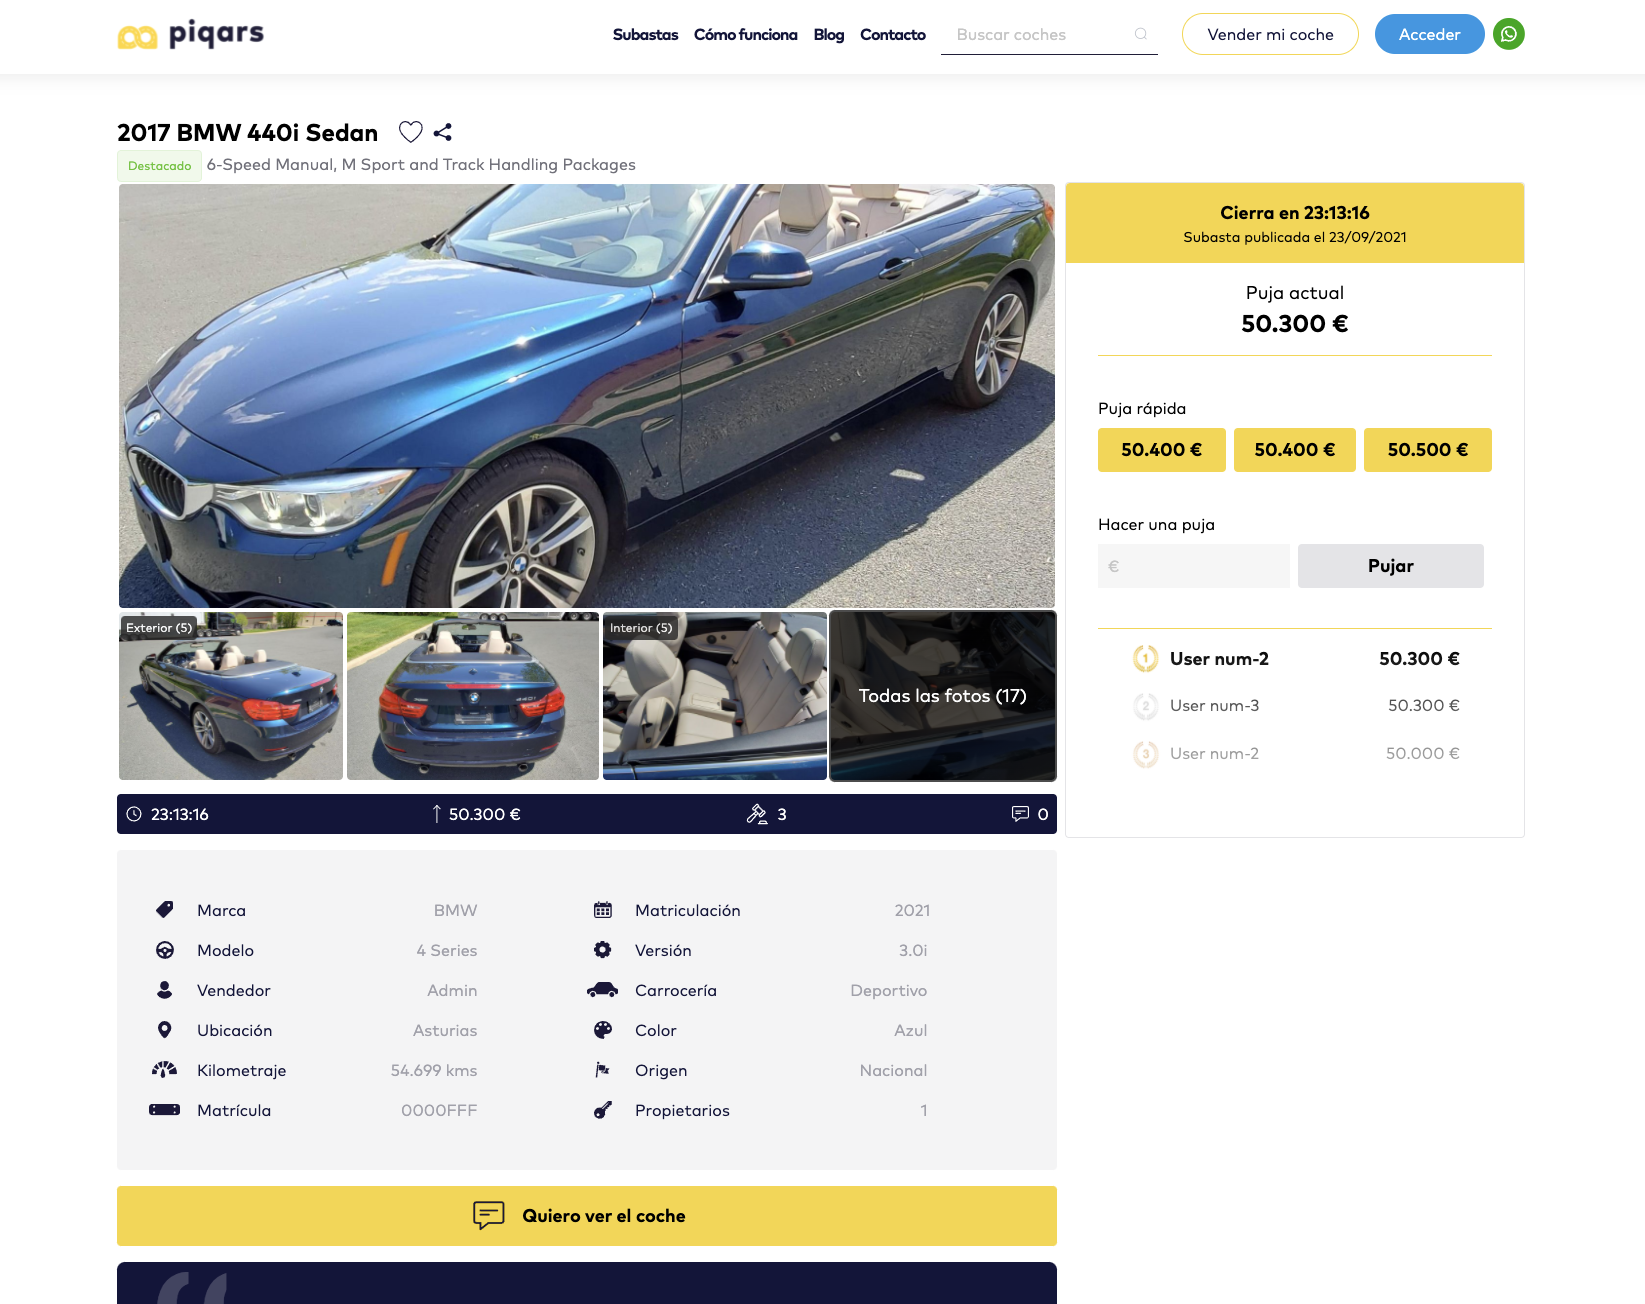Click the search magnifier icon

(1141, 34)
